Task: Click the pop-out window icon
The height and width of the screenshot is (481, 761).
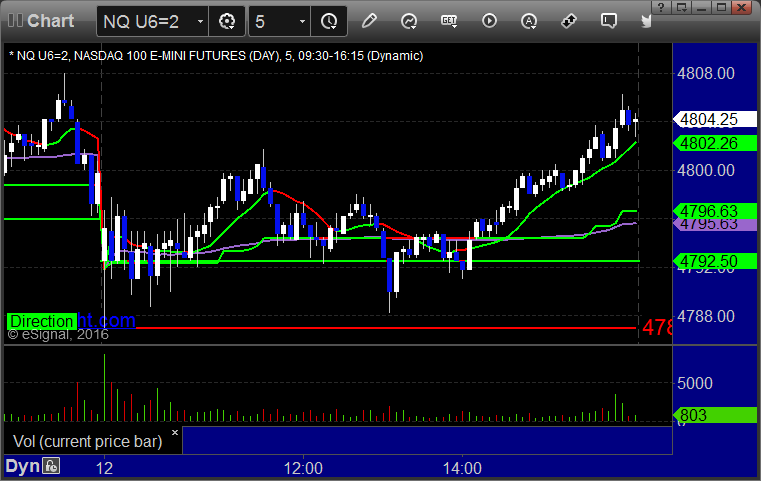Action: [681, 7]
